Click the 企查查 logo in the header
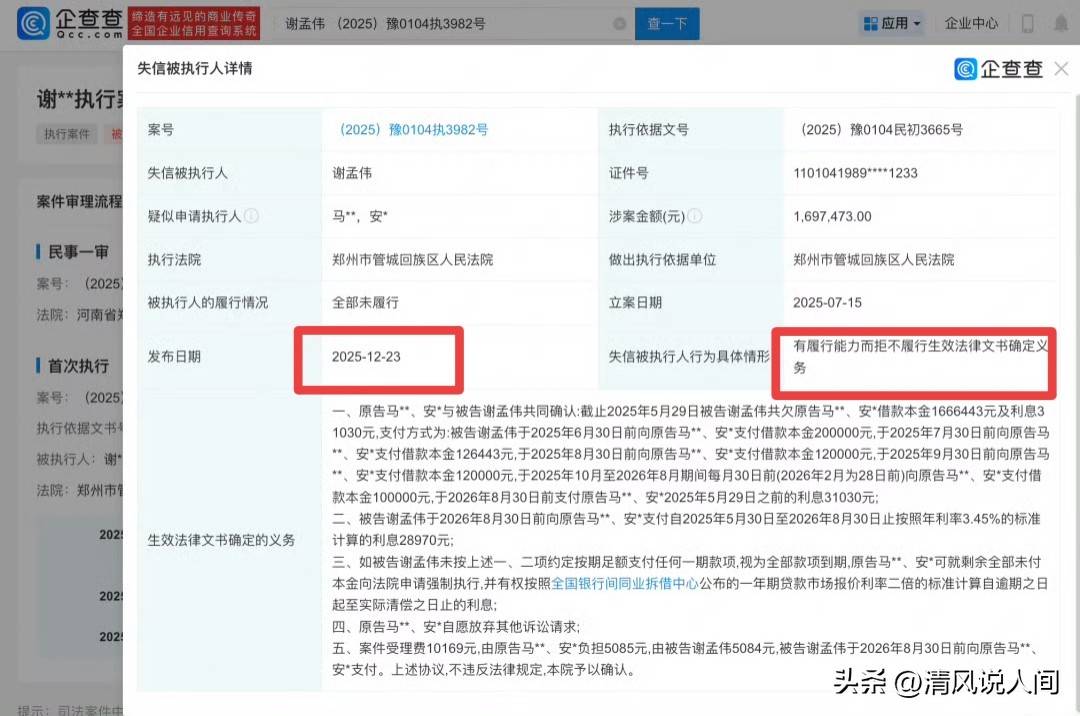The width and height of the screenshot is (1080, 716). click(70, 23)
